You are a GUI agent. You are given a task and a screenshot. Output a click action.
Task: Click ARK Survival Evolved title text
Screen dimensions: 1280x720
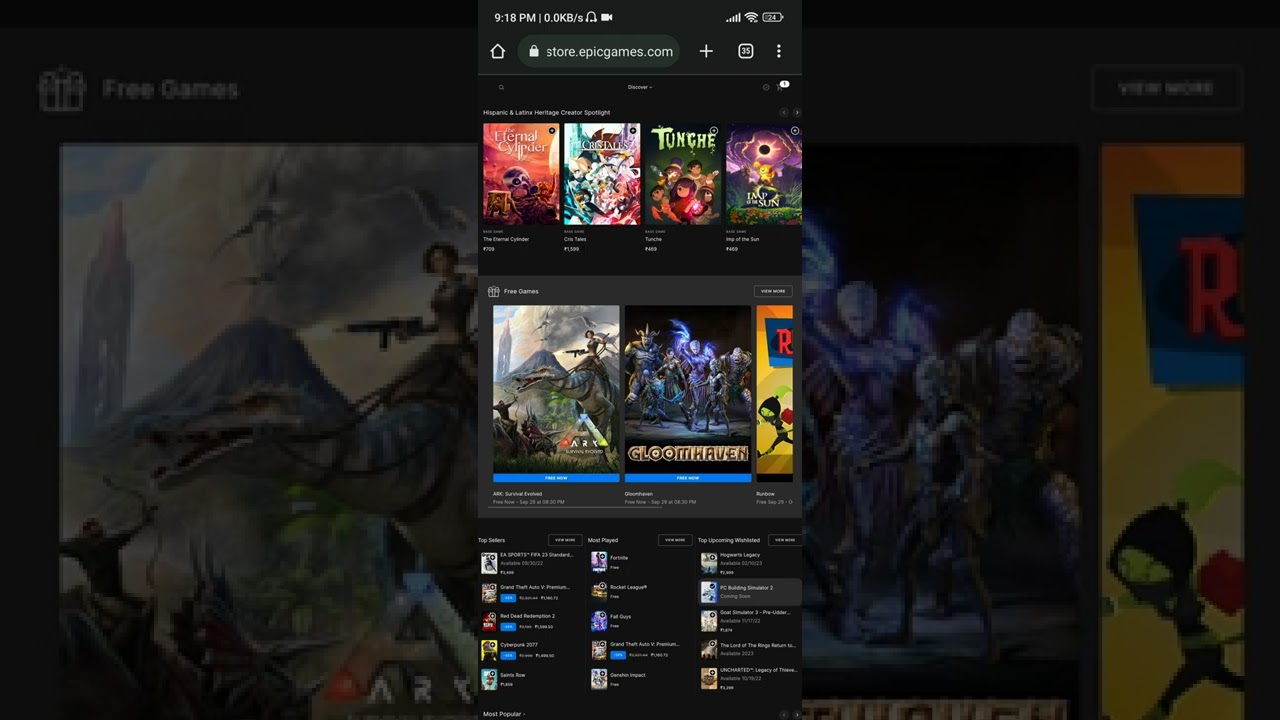click(x=518, y=494)
